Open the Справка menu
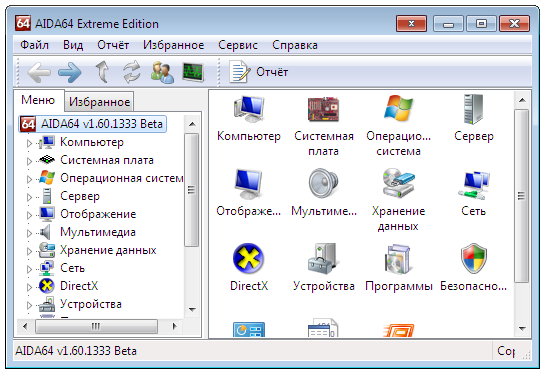Image resolution: width=545 pixels, height=374 pixels. [295, 45]
